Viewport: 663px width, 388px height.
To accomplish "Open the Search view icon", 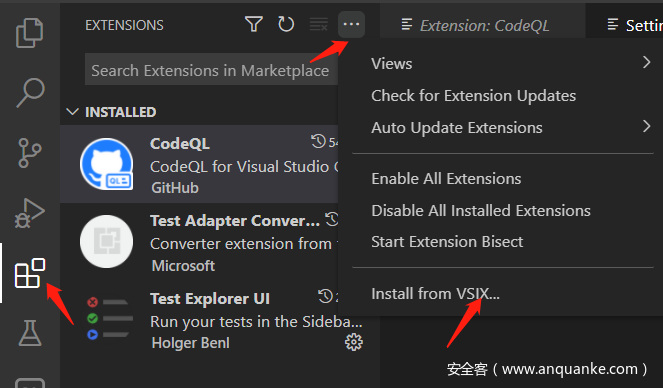I will pos(30,93).
